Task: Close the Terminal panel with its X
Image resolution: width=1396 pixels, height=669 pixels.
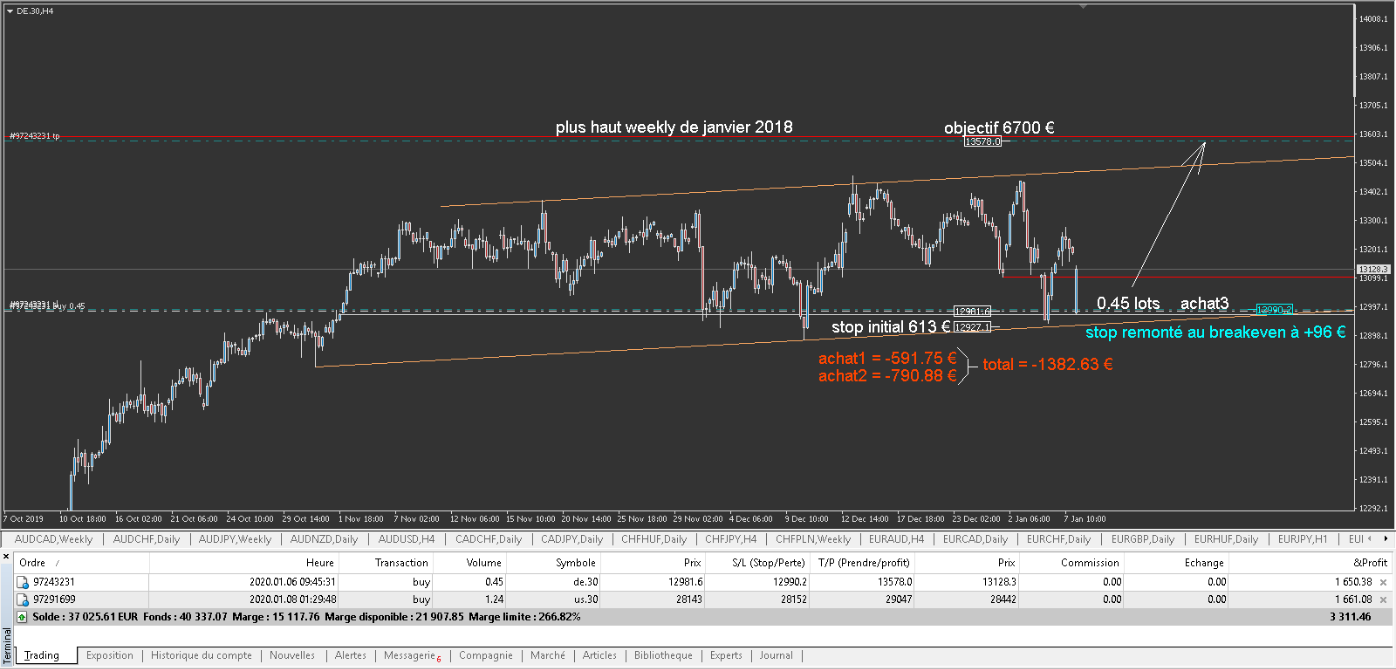Action: click(6, 558)
